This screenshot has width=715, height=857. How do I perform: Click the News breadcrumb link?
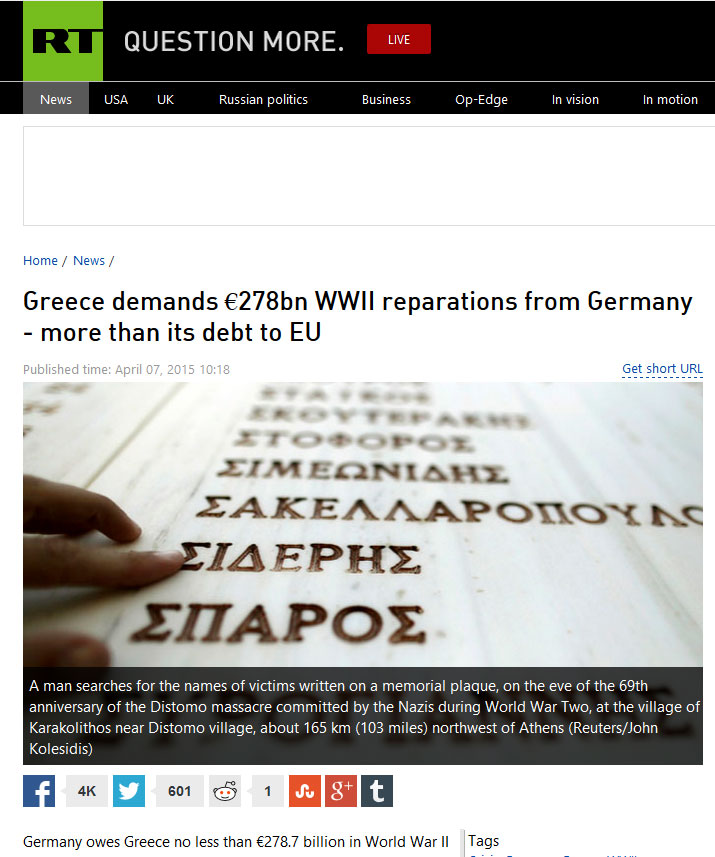point(89,261)
